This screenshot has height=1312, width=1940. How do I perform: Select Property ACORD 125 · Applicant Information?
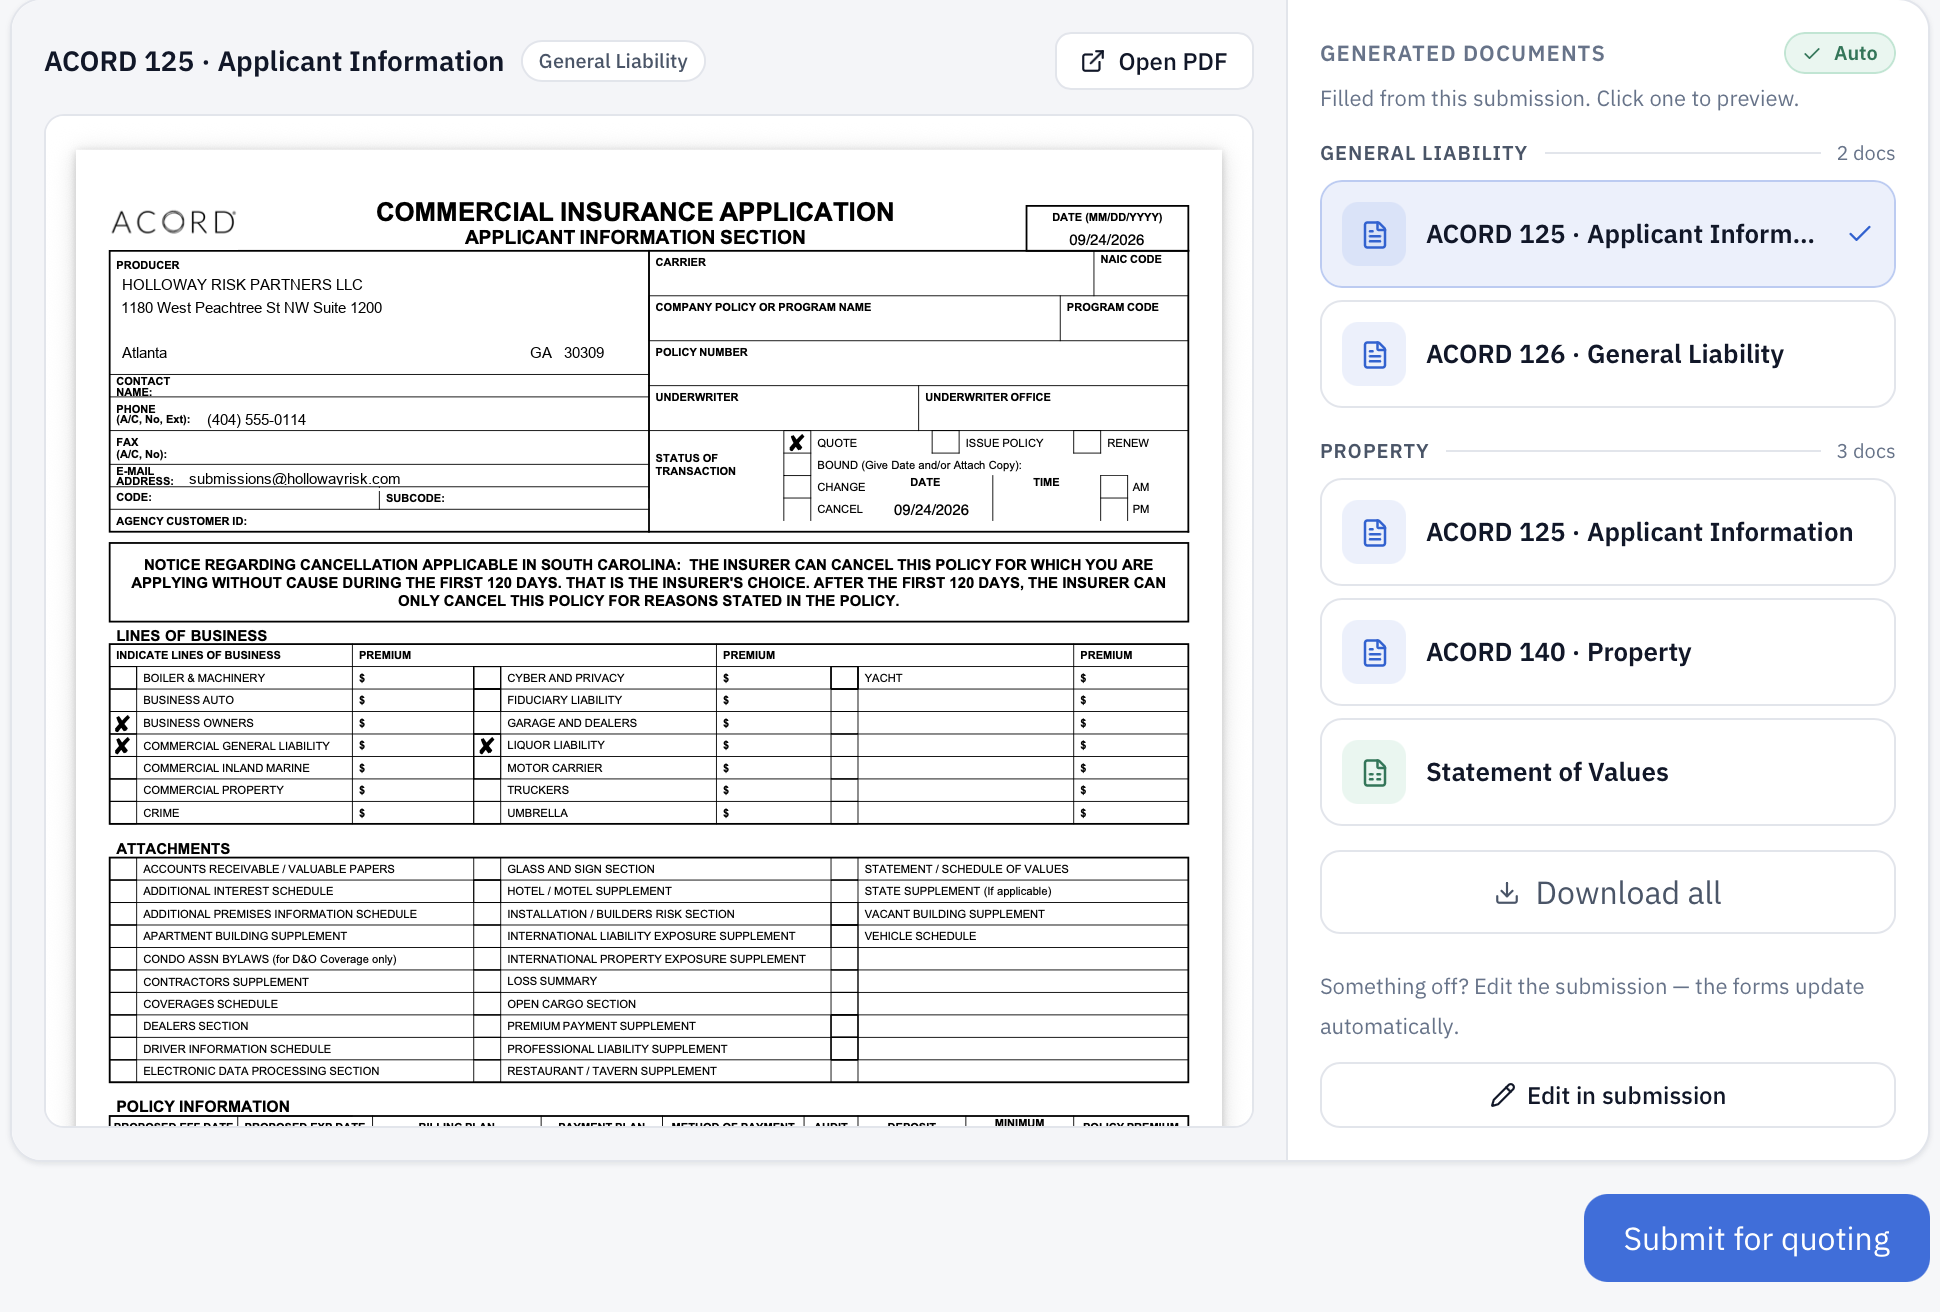tap(1607, 532)
